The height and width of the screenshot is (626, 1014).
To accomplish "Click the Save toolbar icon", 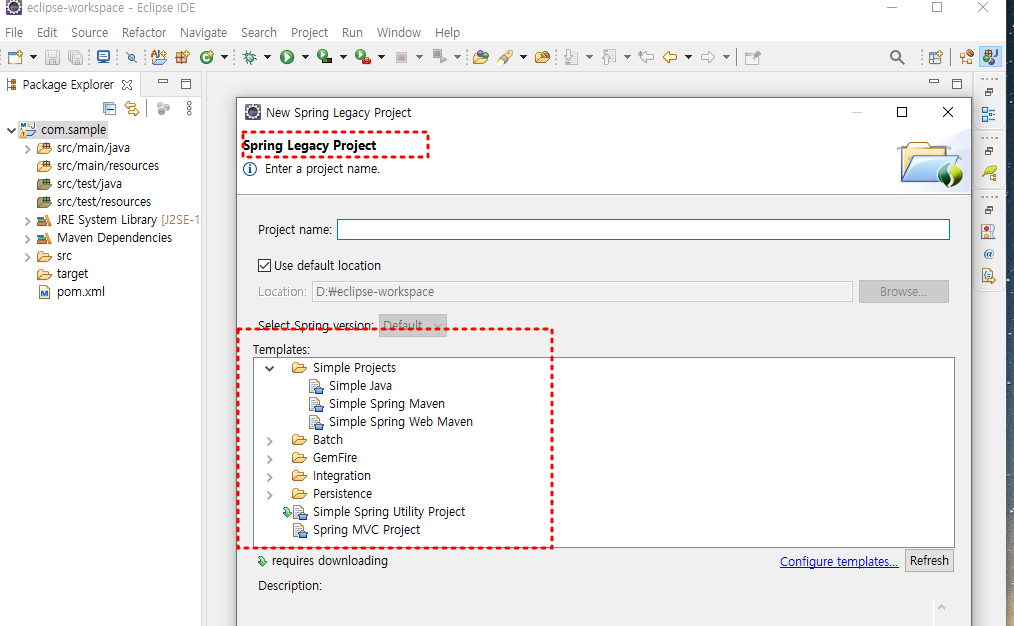I will tap(52, 58).
